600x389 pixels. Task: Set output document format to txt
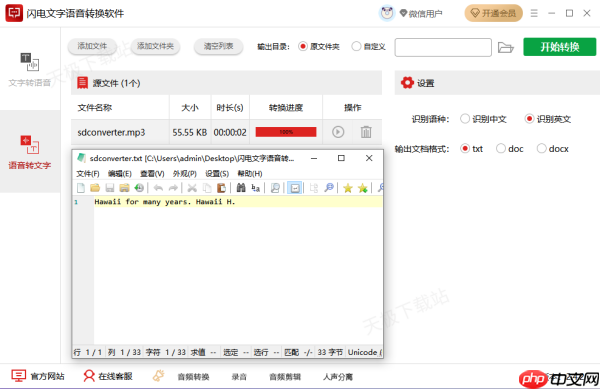point(471,148)
